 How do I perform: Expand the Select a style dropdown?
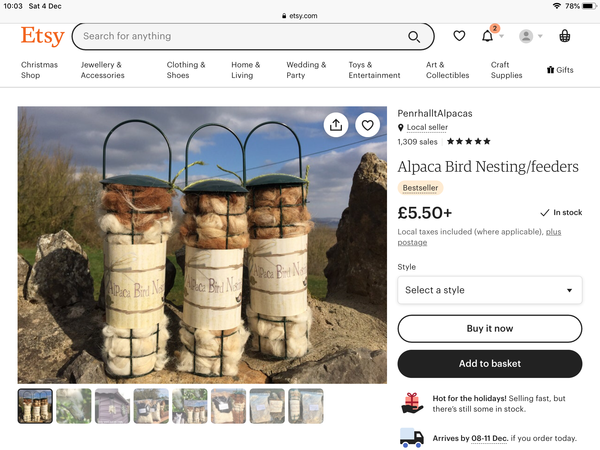(489, 290)
